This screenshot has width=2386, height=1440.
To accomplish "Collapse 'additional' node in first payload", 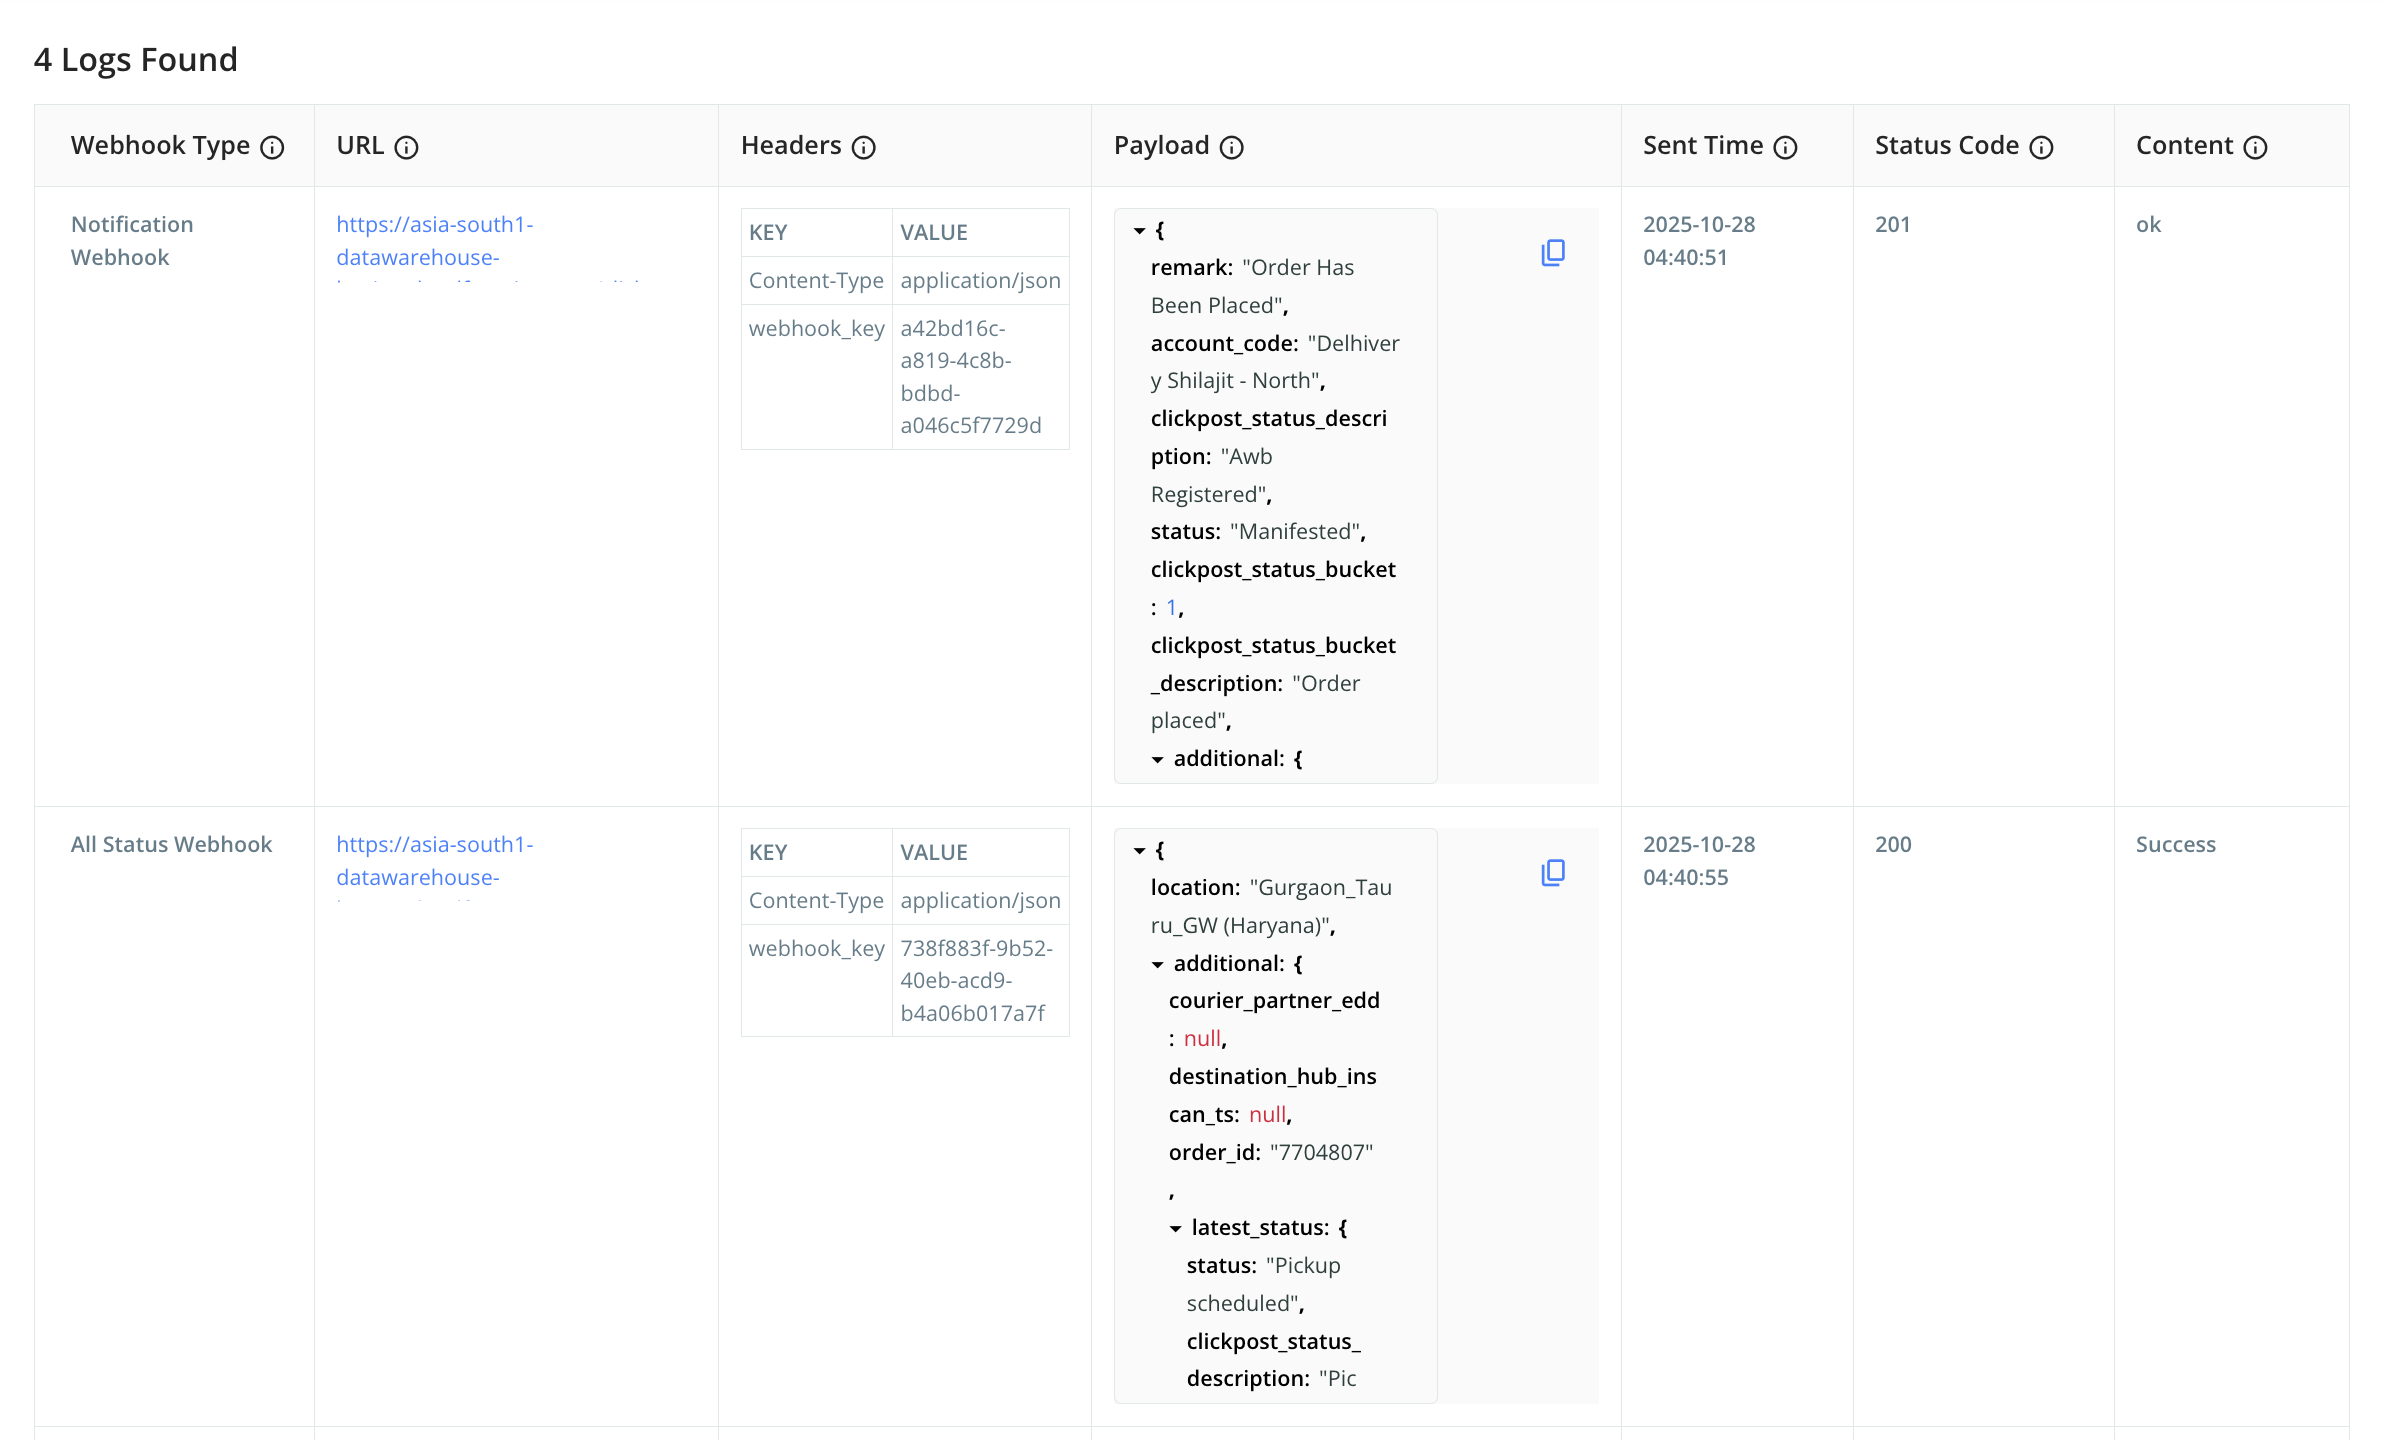I will pos(1157,760).
